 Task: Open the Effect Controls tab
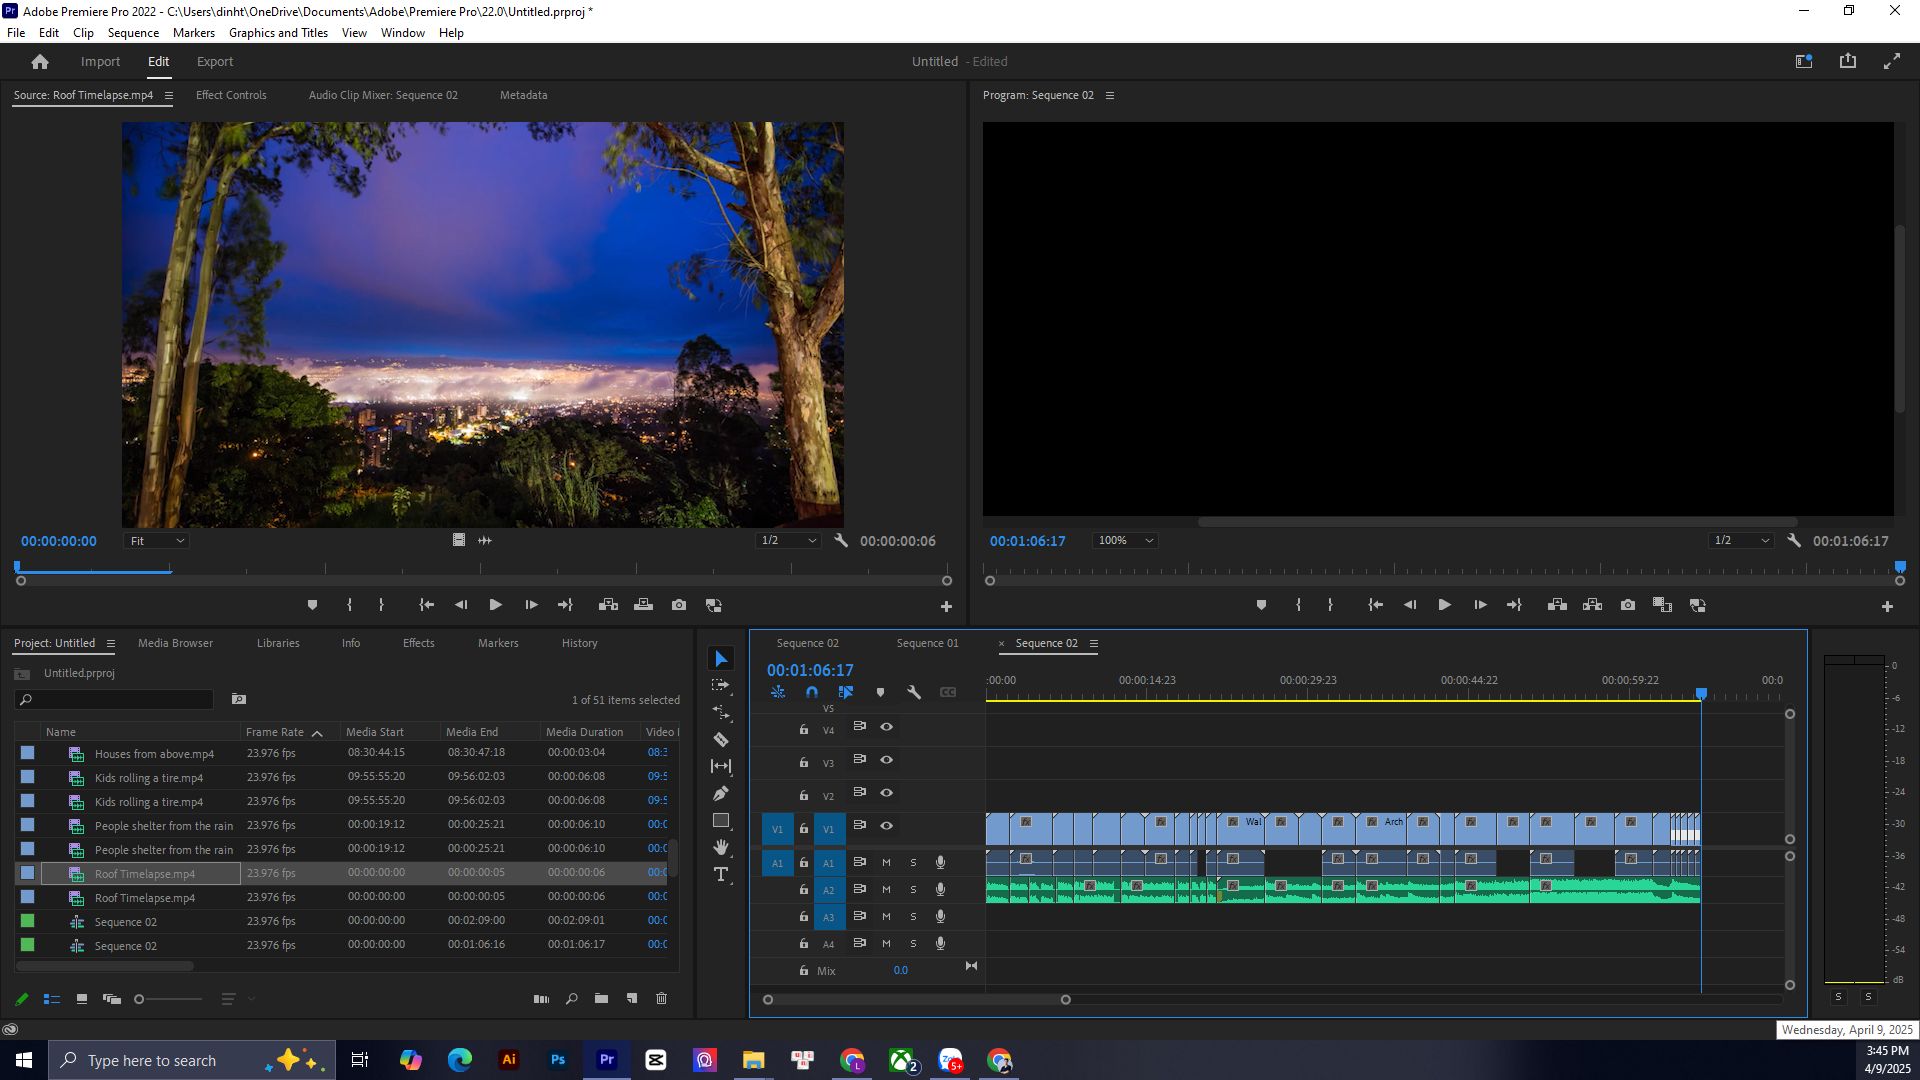point(231,95)
